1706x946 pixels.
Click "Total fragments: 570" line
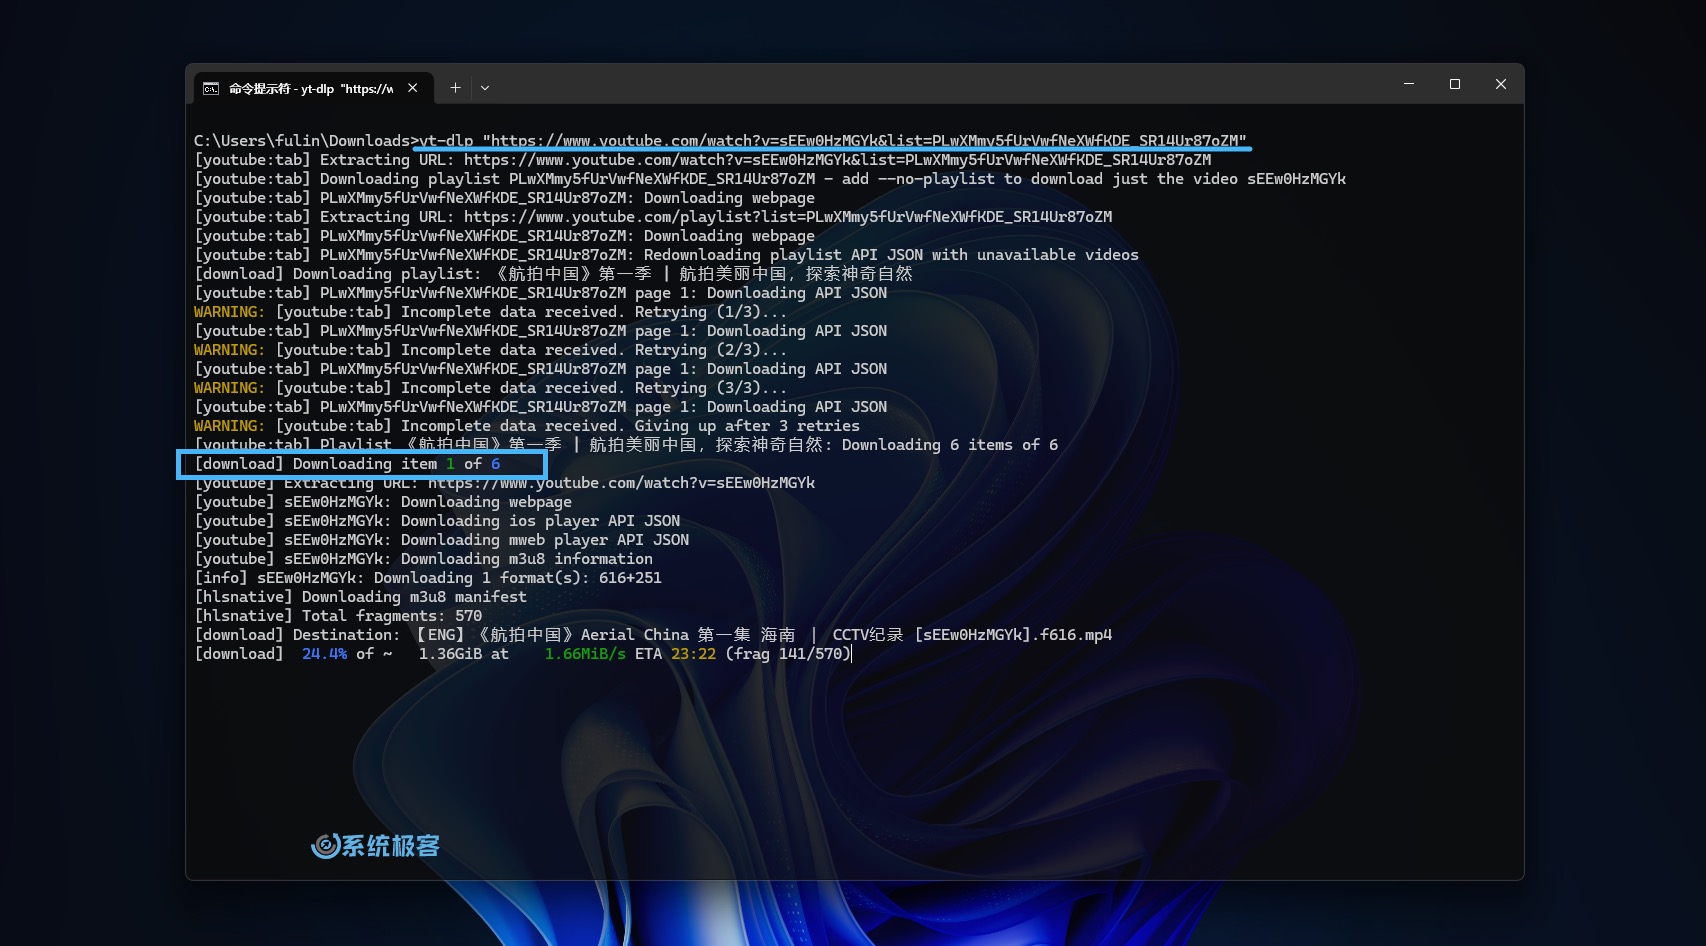click(x=338, y=616)
